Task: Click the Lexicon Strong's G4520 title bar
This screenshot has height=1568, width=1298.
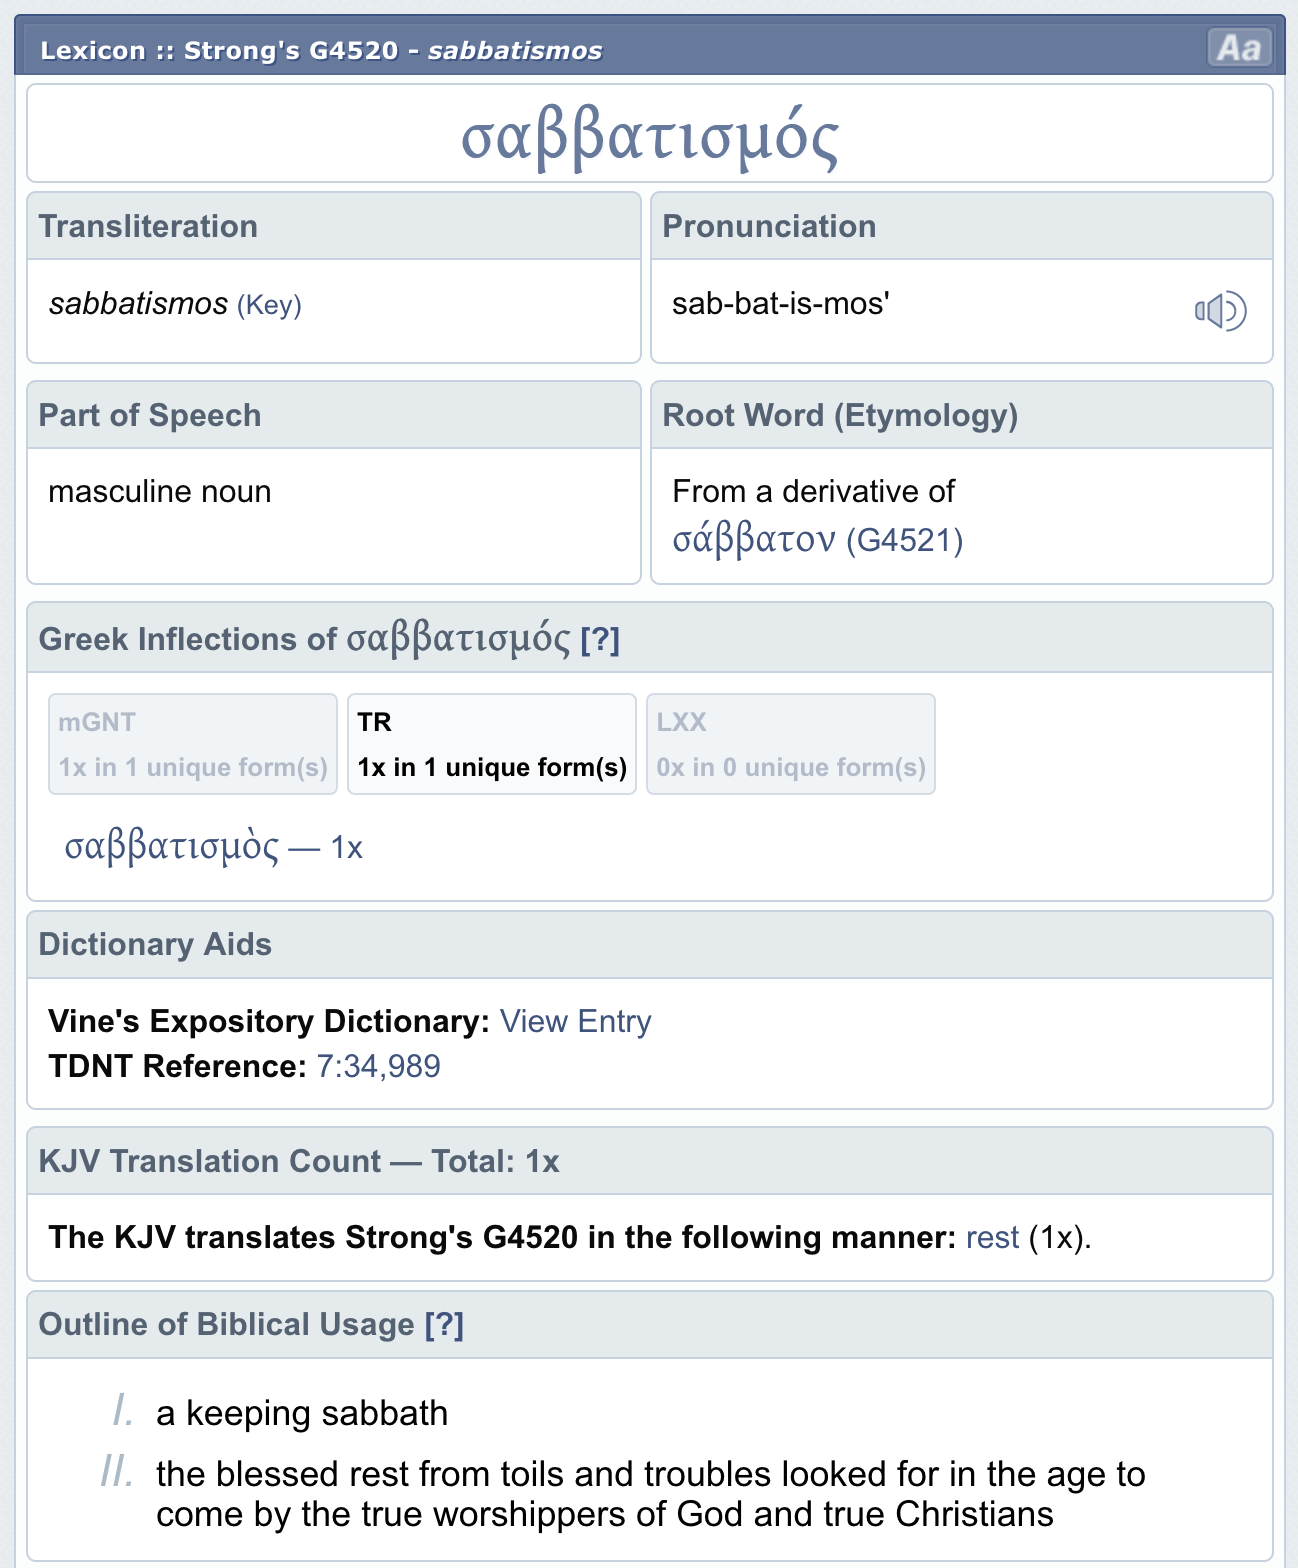Action: pyautogui.click(x=320, y=50)
